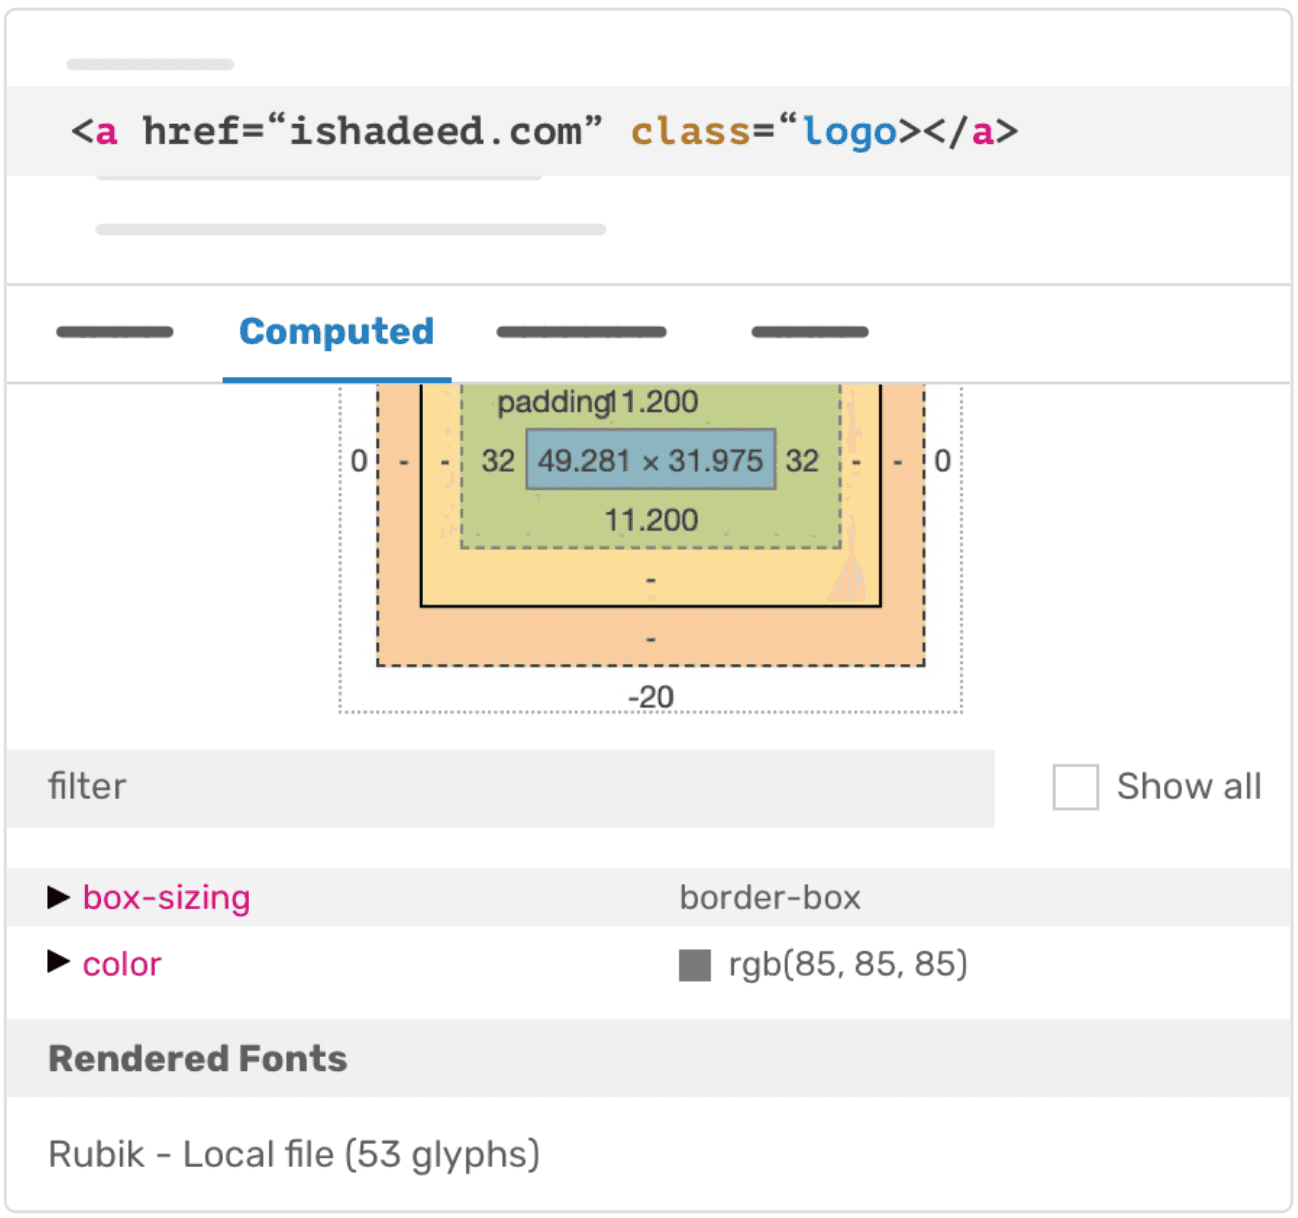This screenshot has height=1218, width=1298.
Task: Expand the box-sizing property triangle
Action: coord(59,897)
